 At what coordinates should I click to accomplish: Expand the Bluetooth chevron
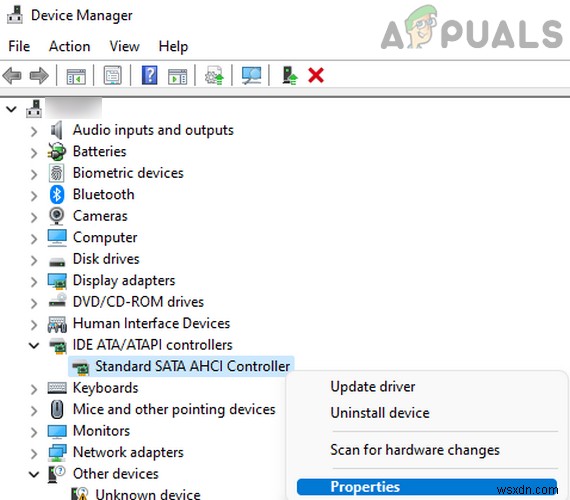tap(34, 196)
